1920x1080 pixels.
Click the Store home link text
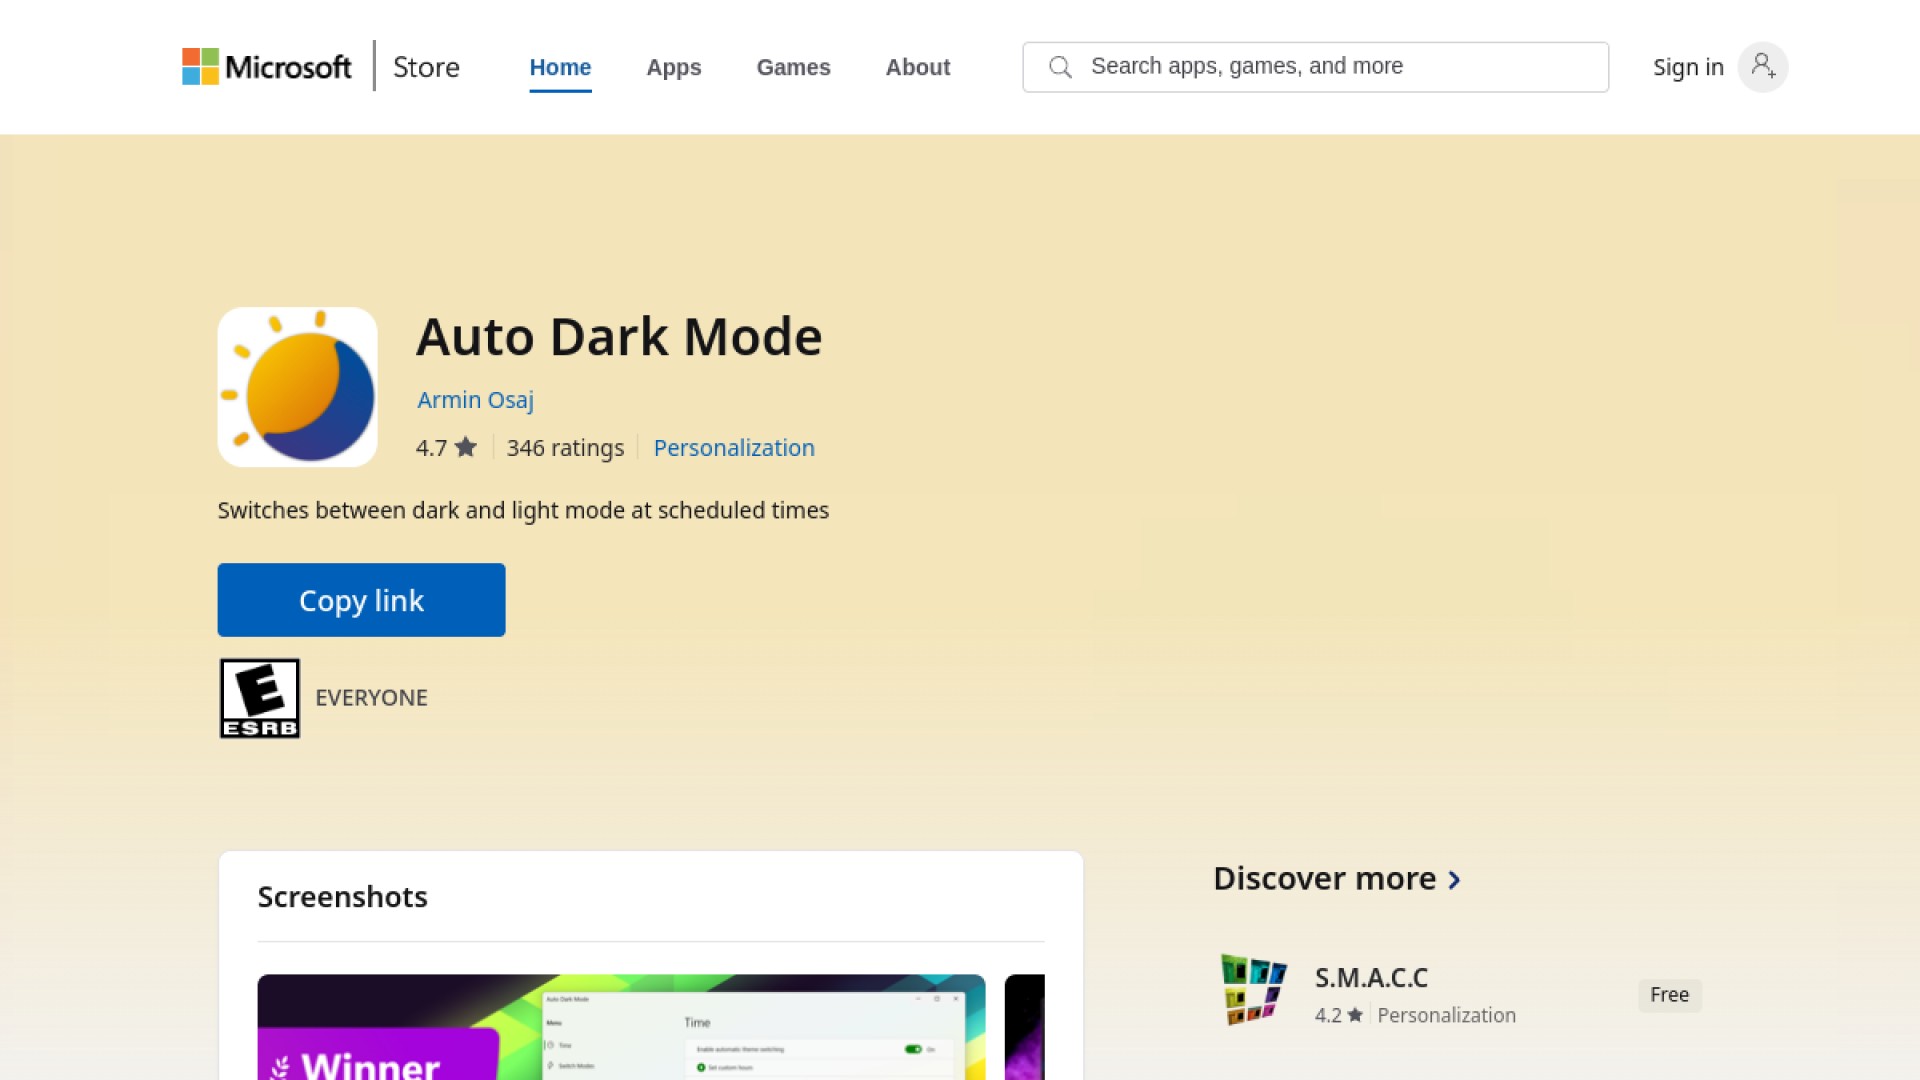[426, 67]
